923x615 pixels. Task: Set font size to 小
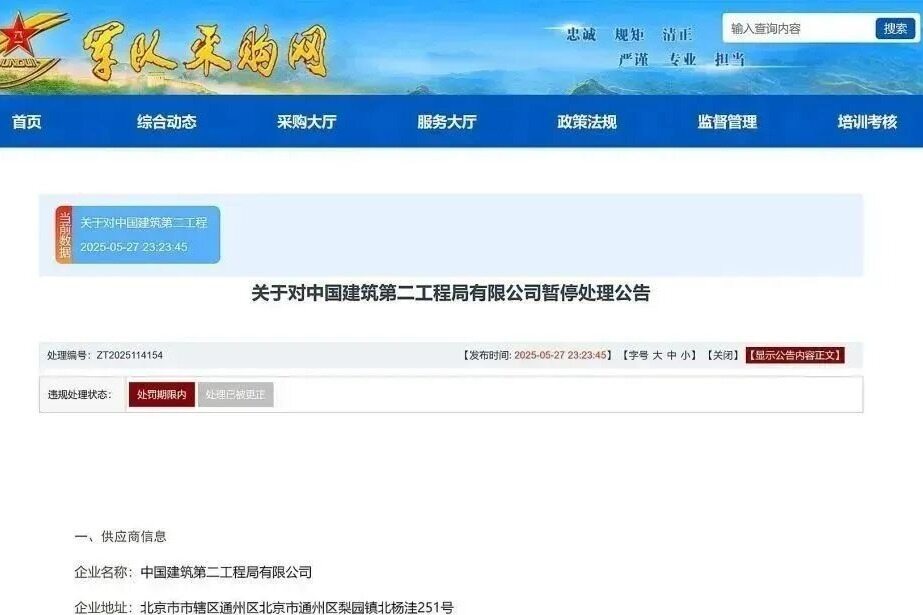click(x=686, y=355)
